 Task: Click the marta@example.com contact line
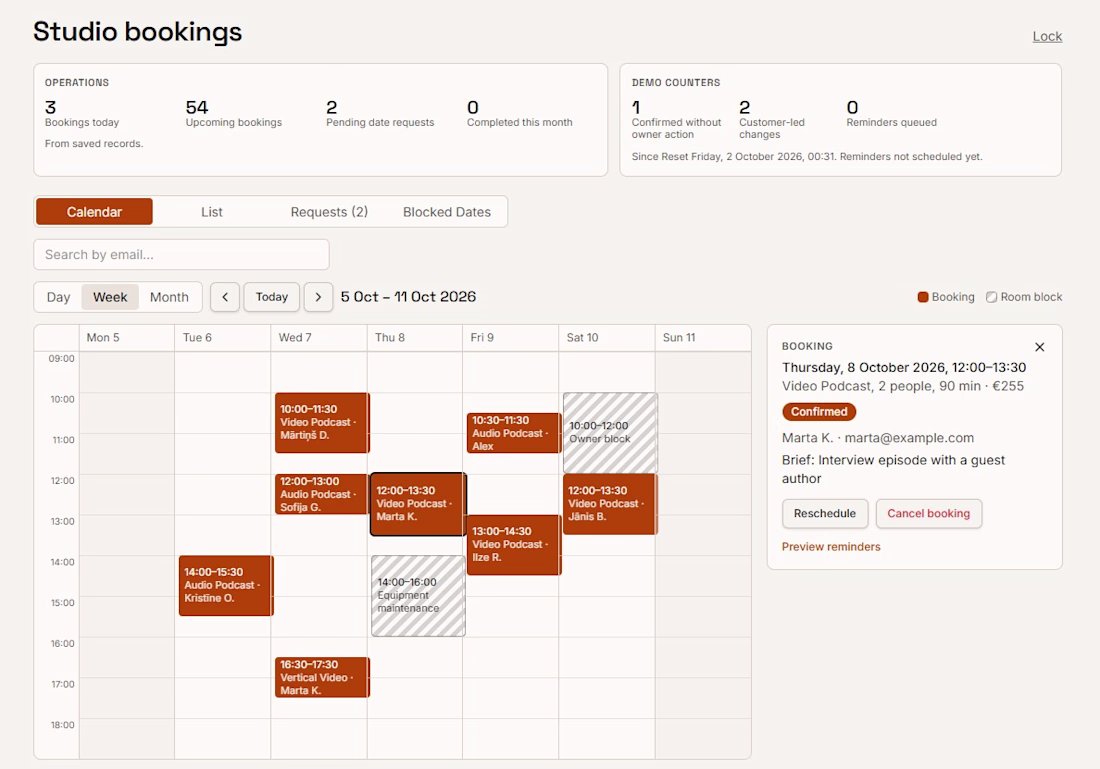[878, 438]
